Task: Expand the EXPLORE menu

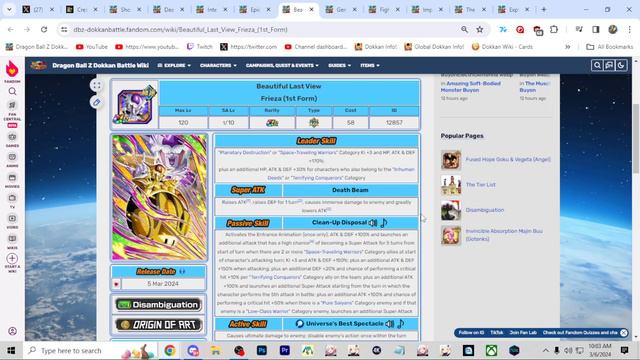Action: [x=174, y=65]
